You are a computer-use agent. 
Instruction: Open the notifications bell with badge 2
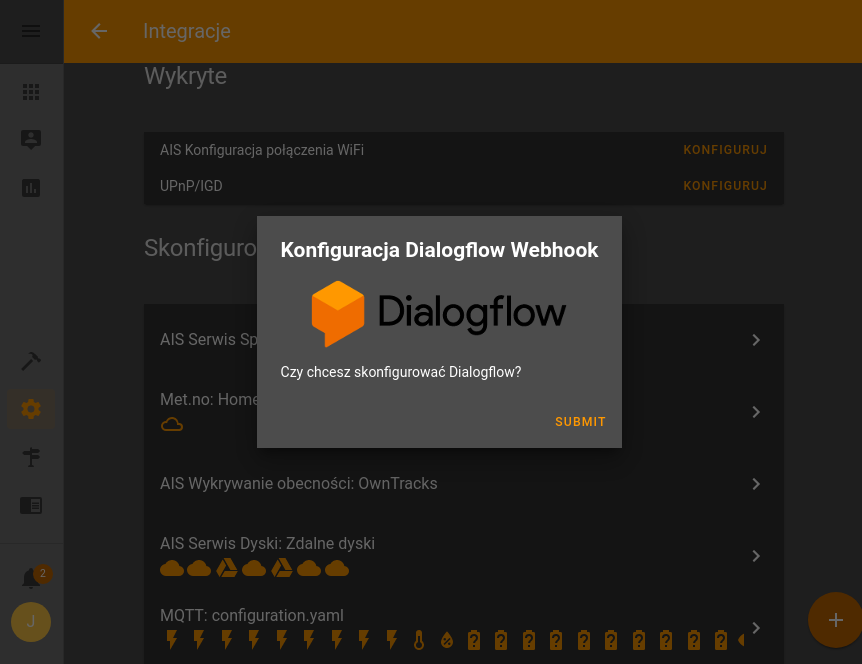31,577
